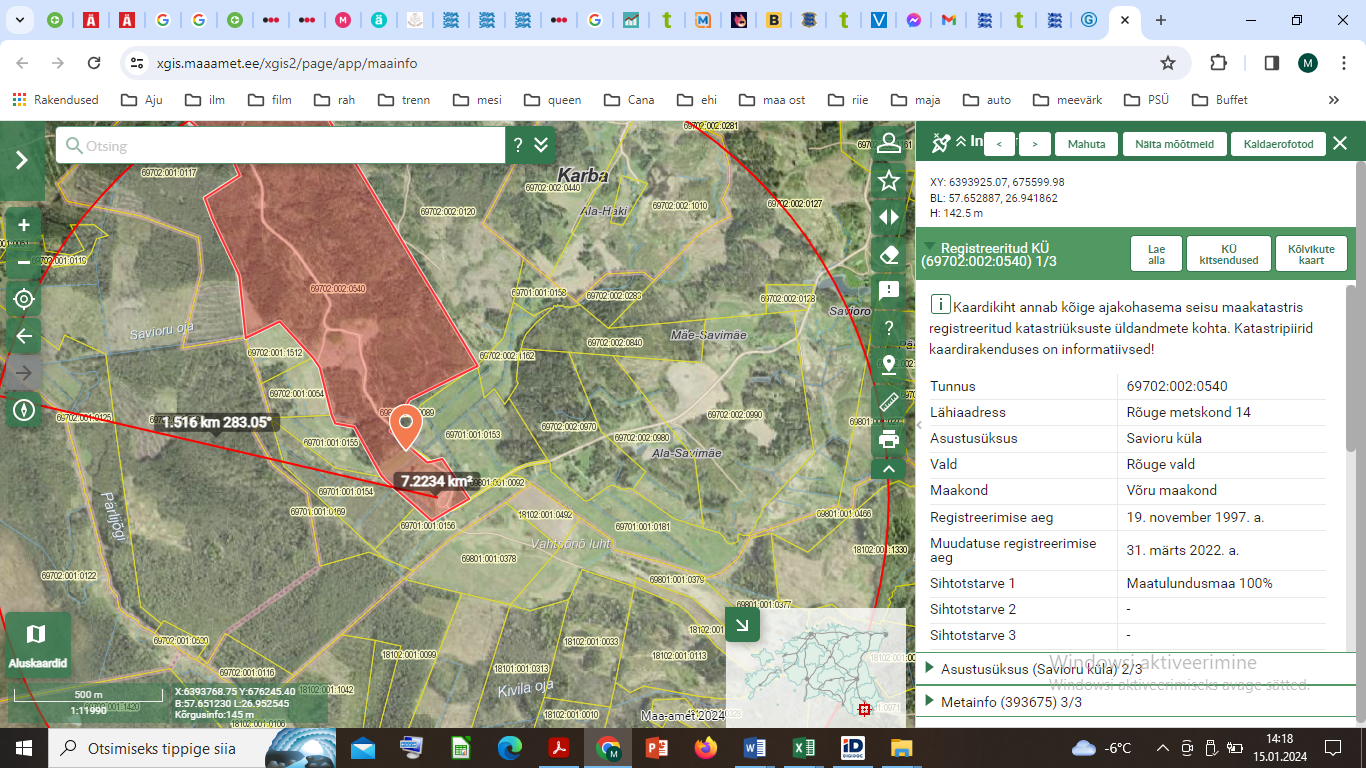The width and height of the screenshot is (1366, 768).
Task: Open the star bookmarks icon
Action: click(888, 180)
